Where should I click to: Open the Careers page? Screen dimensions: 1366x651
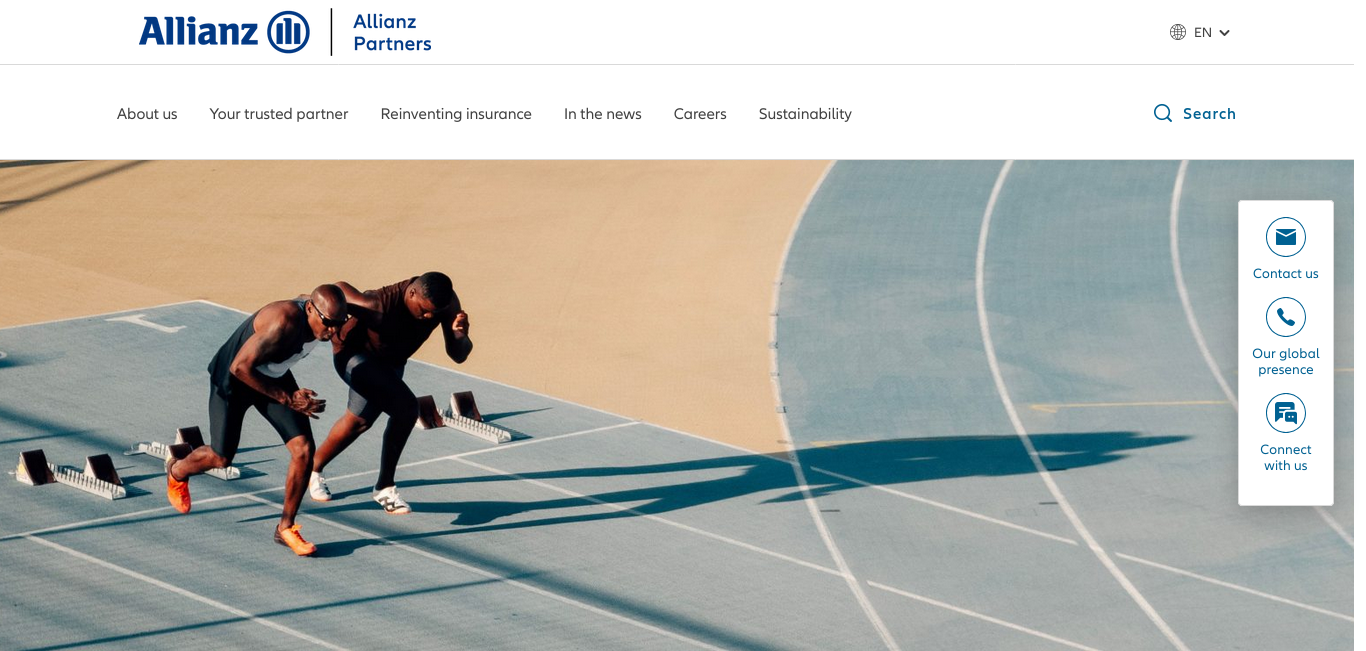point(700,114)
